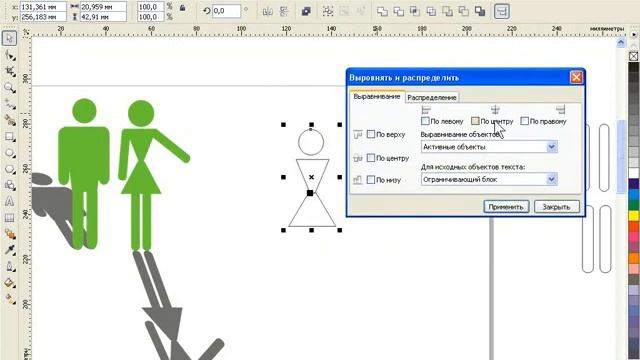Click the Back minus front icon
640x360 pixels.
tap(464, 11)
